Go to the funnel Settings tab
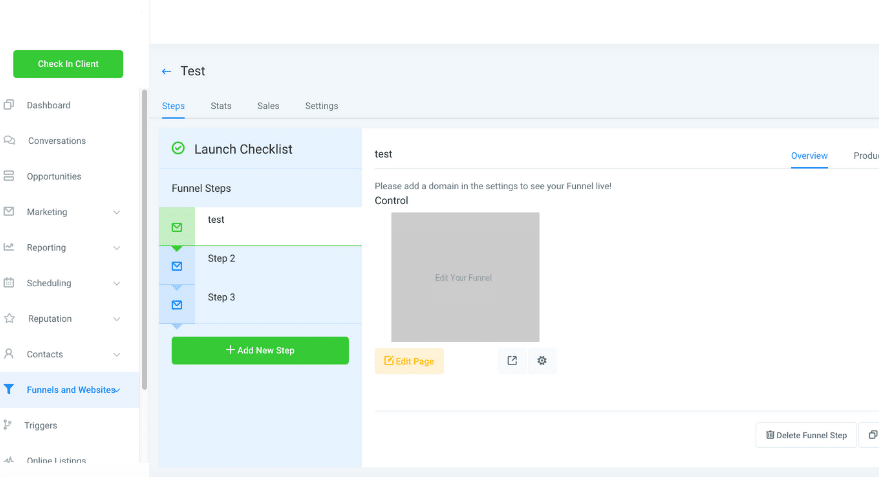This screenshot has width=879, height=477. pos(321,106)
